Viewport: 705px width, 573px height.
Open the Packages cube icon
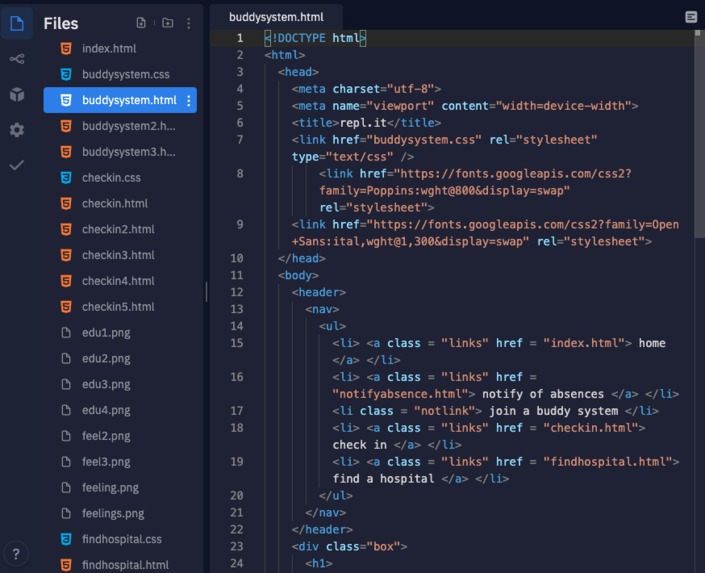[17, 94]
